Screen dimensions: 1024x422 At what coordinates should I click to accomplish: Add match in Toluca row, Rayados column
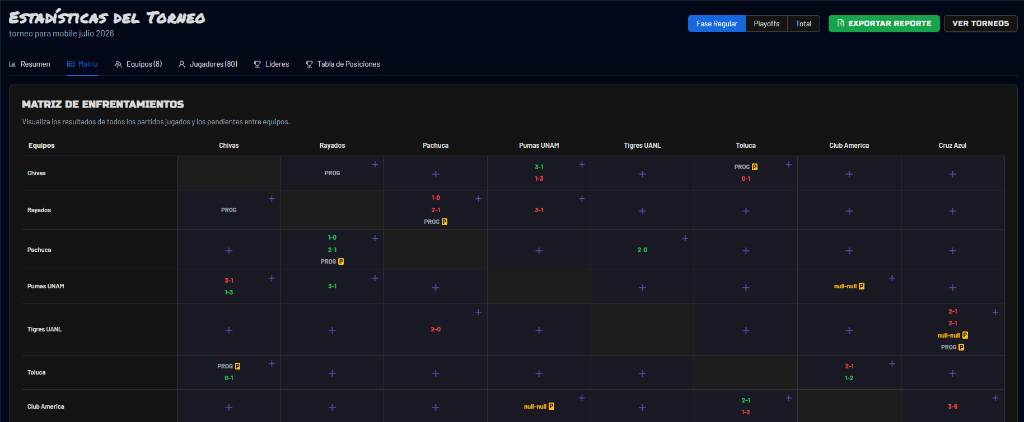click(332, 374)
